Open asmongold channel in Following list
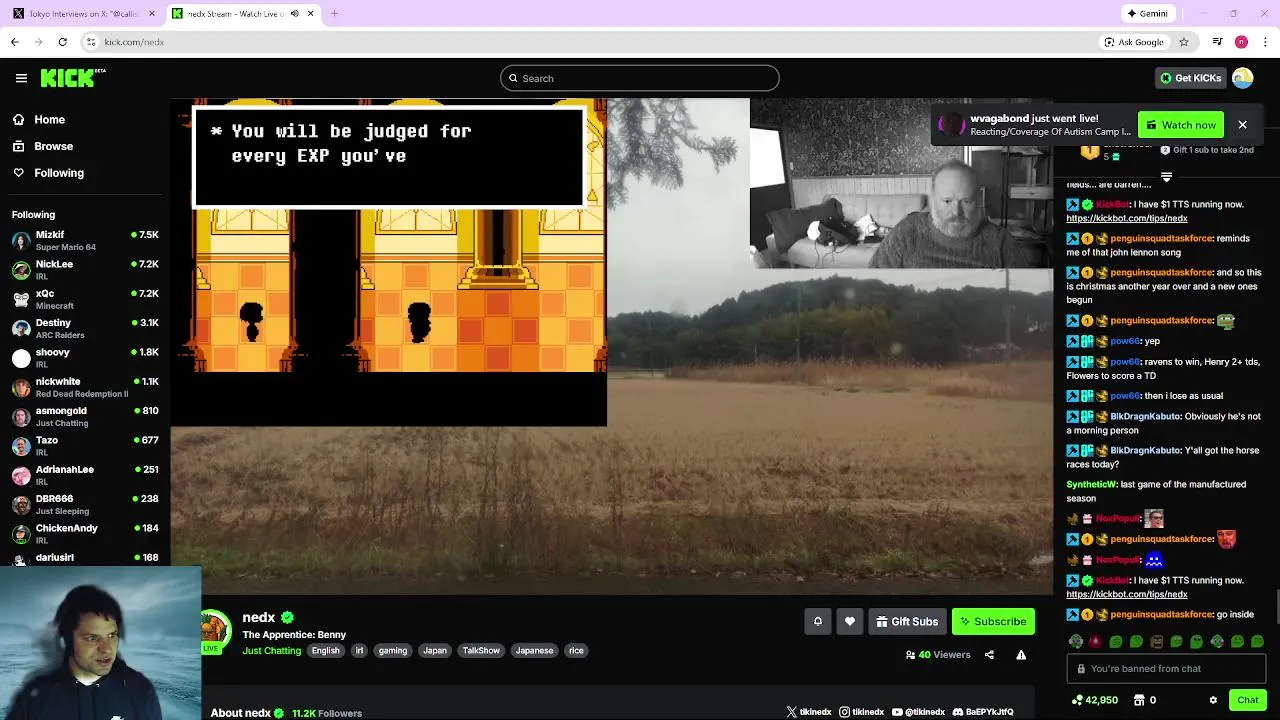Image resolution: width=1280 pixels, height=720 pixels. pos(85,417)
